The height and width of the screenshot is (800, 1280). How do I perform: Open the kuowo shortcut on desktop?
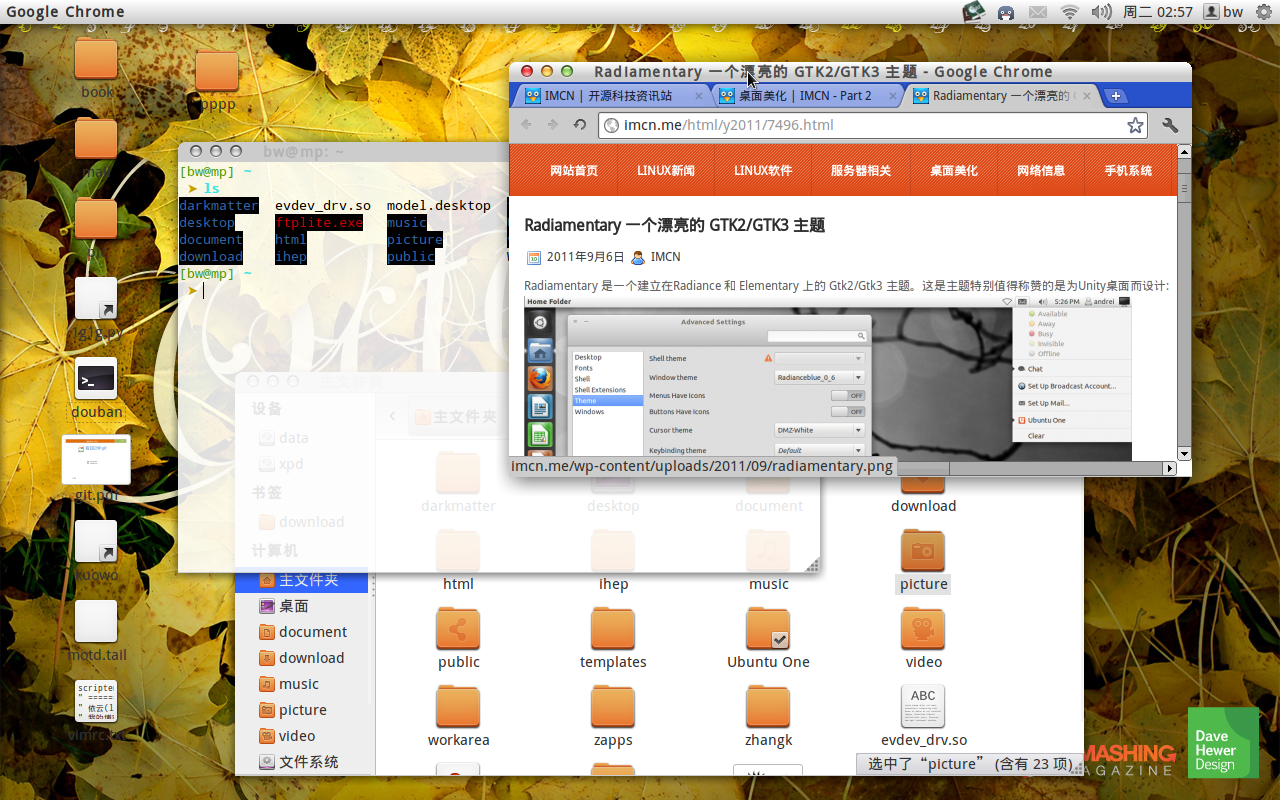tap(96, 551)
